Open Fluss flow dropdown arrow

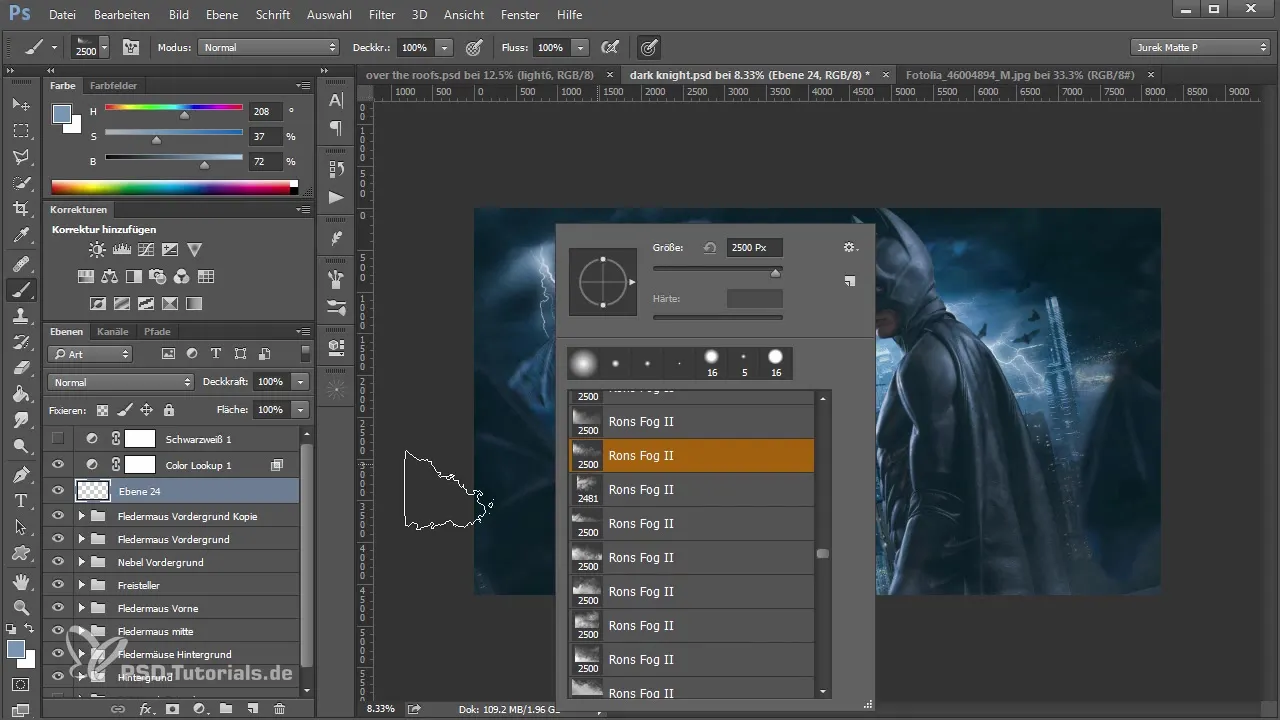pos(581,47)
